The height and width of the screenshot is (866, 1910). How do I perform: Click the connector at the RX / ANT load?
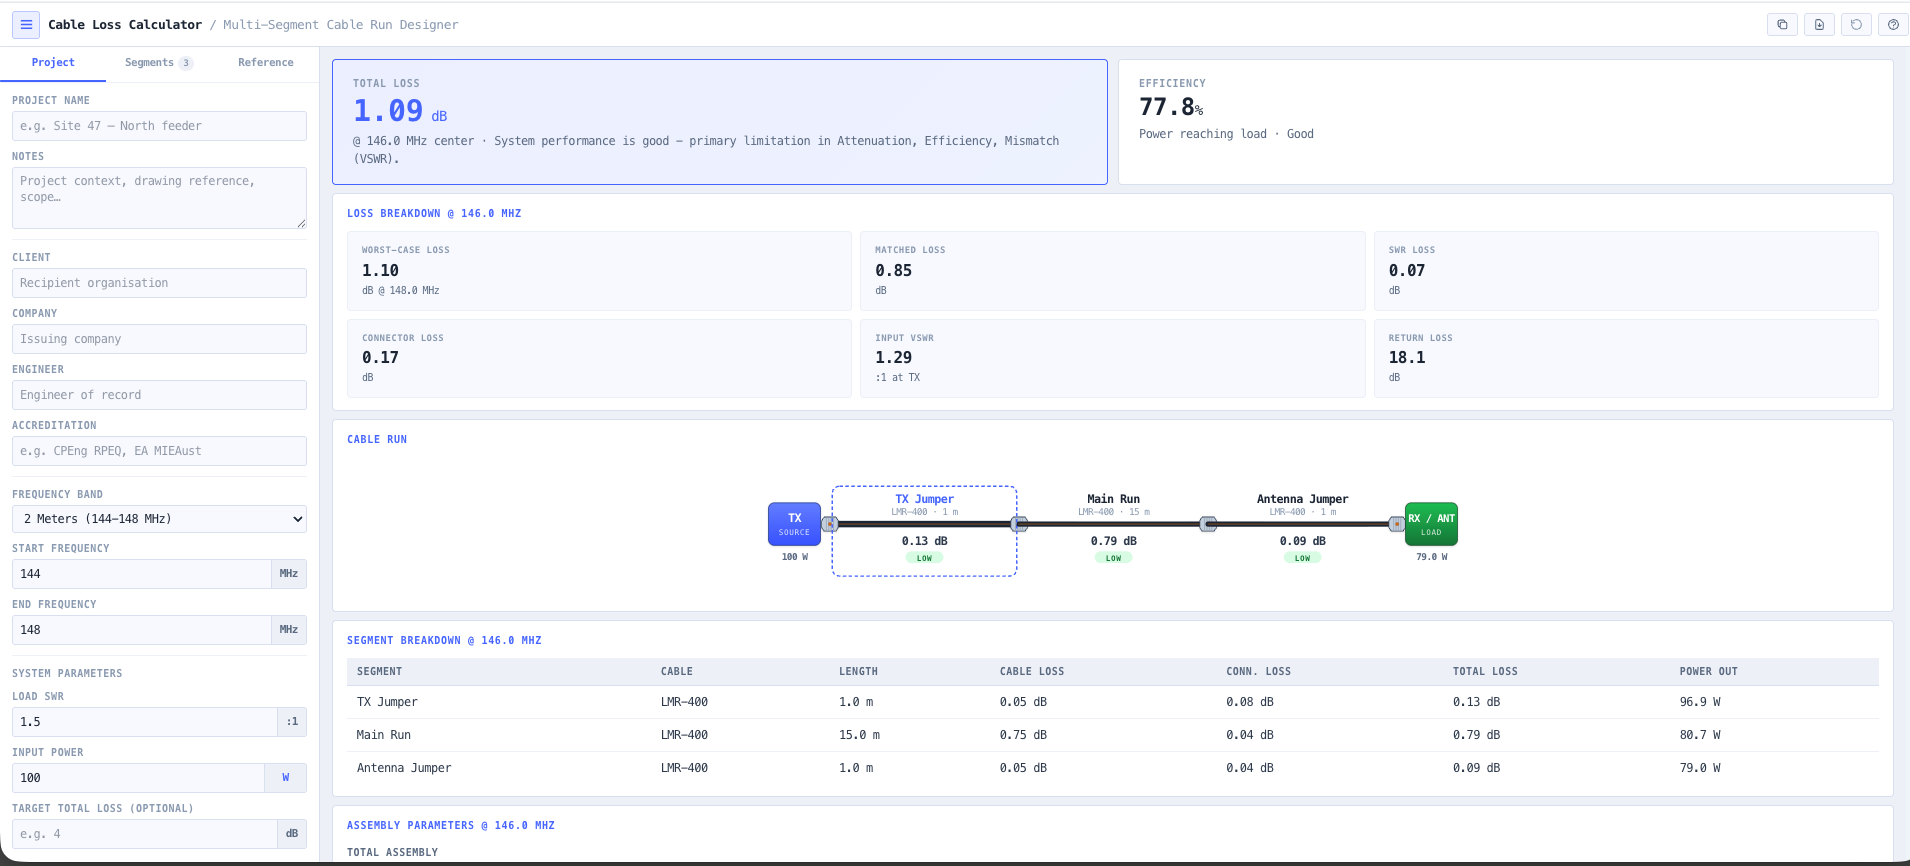1397,524
